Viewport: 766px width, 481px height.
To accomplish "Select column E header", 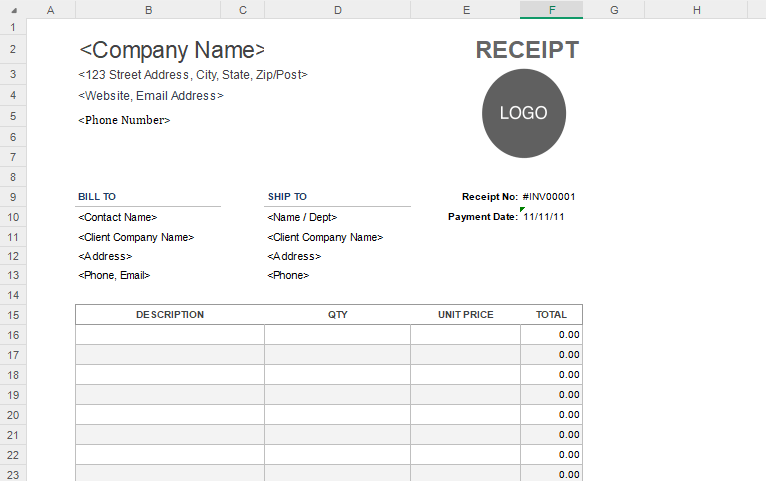I will (x=466, y=10).
